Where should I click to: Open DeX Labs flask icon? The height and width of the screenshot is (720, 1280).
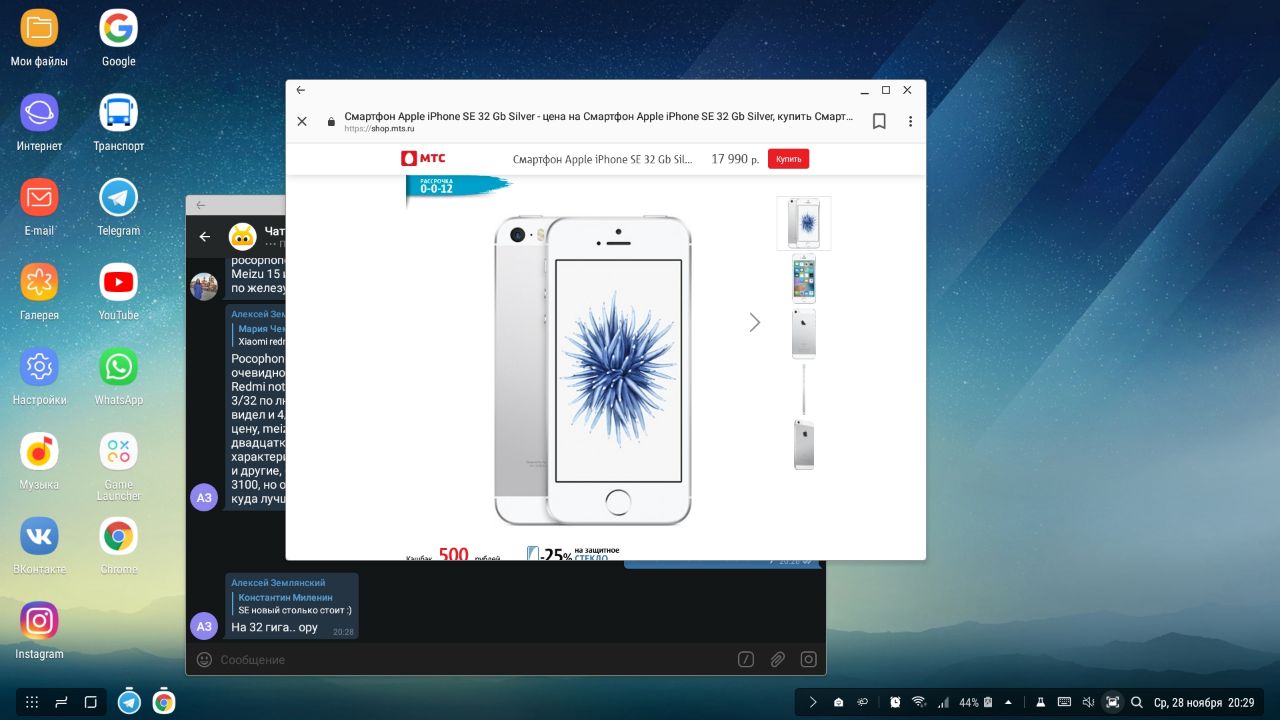[1040, 702]
